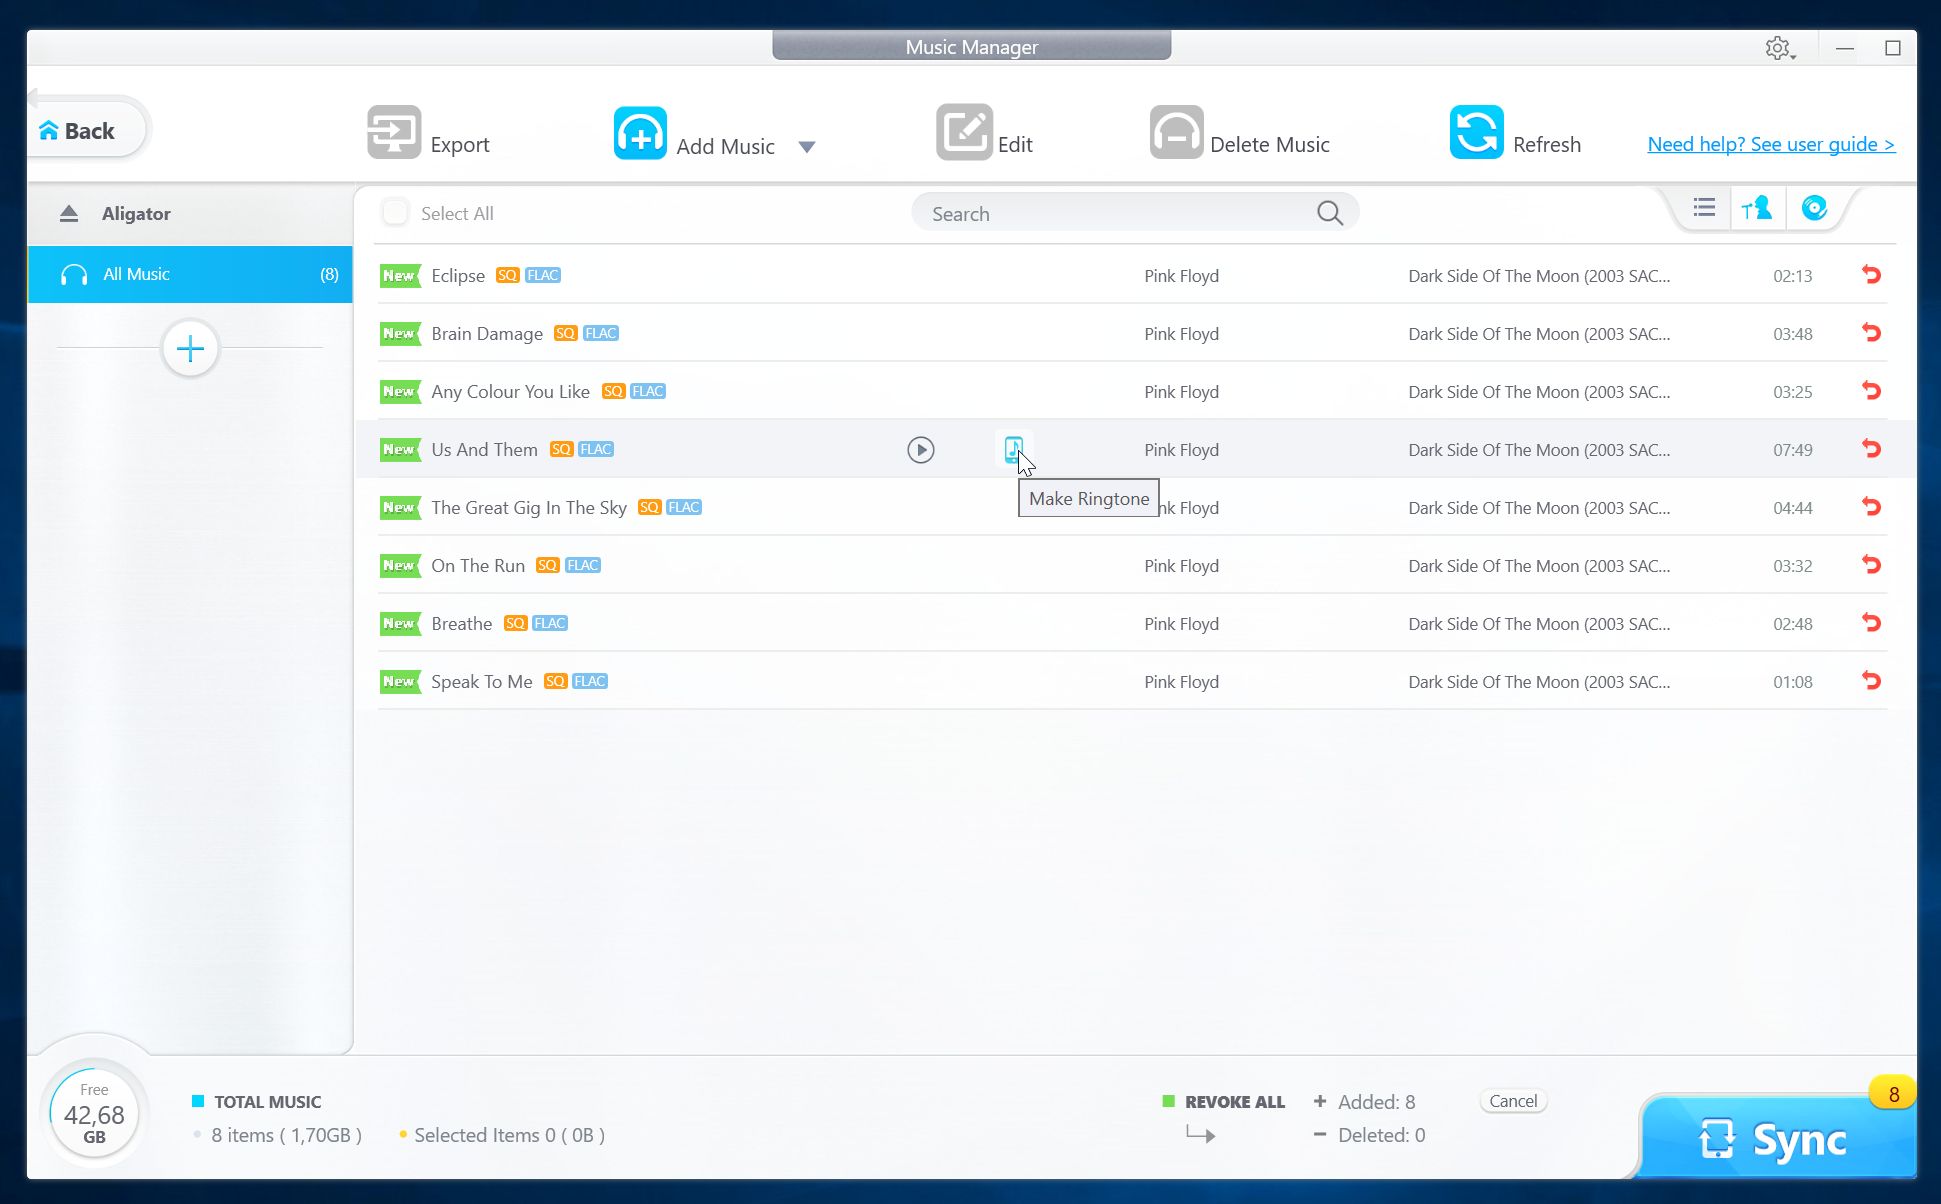Click into the Search field

pyautogui.click(x=1120, y=214)
